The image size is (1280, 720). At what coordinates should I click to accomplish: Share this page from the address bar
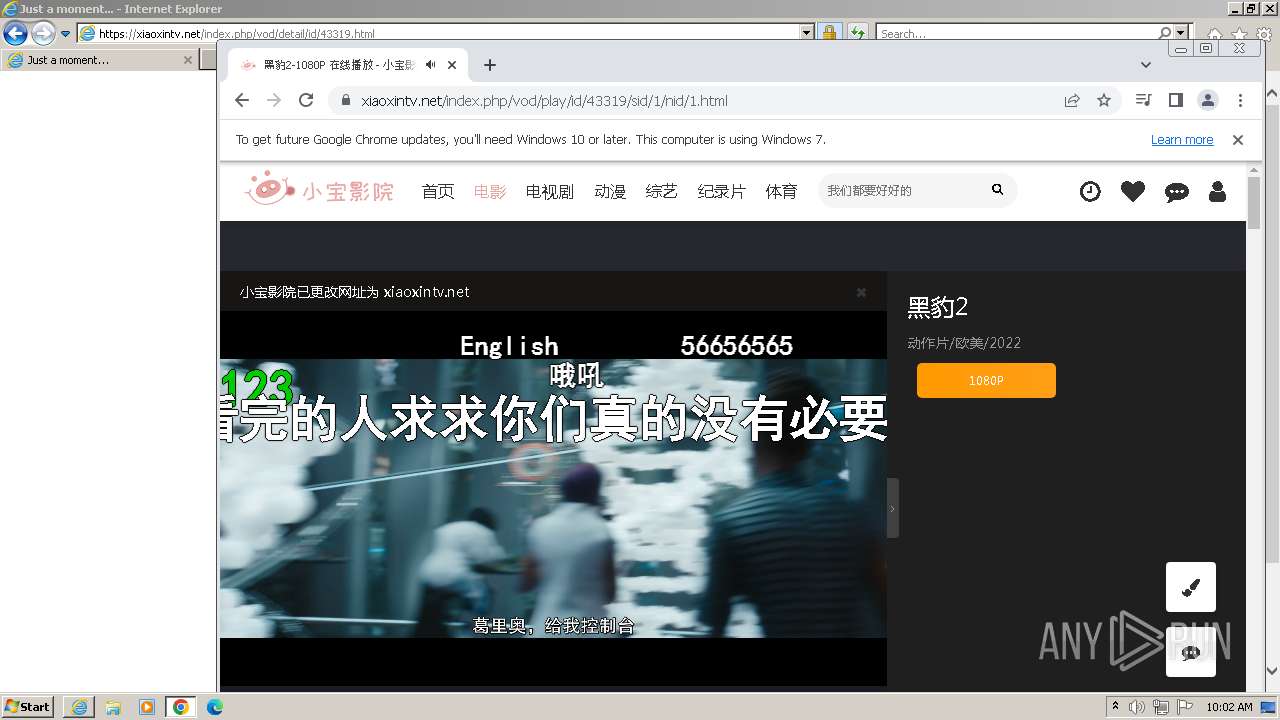pyautogui.click(x=1072, y=100)
